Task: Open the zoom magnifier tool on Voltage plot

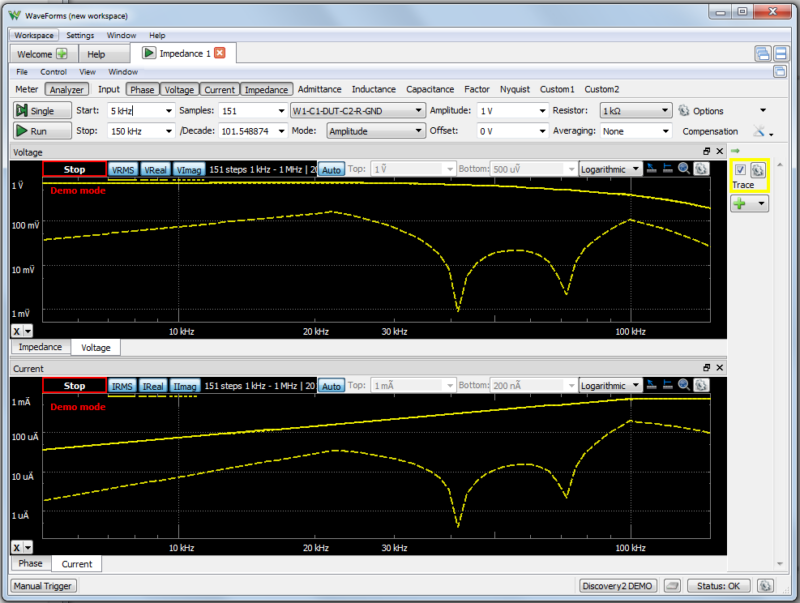Action: click(683, 169)
